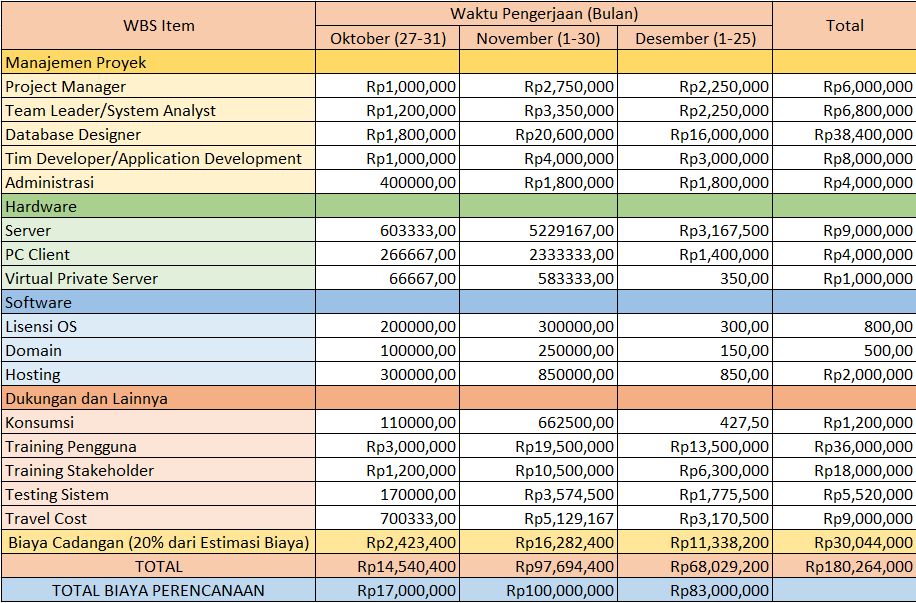Select Testing Sistem total Rp5,520,000
The image size is (916, 603).
844,493
